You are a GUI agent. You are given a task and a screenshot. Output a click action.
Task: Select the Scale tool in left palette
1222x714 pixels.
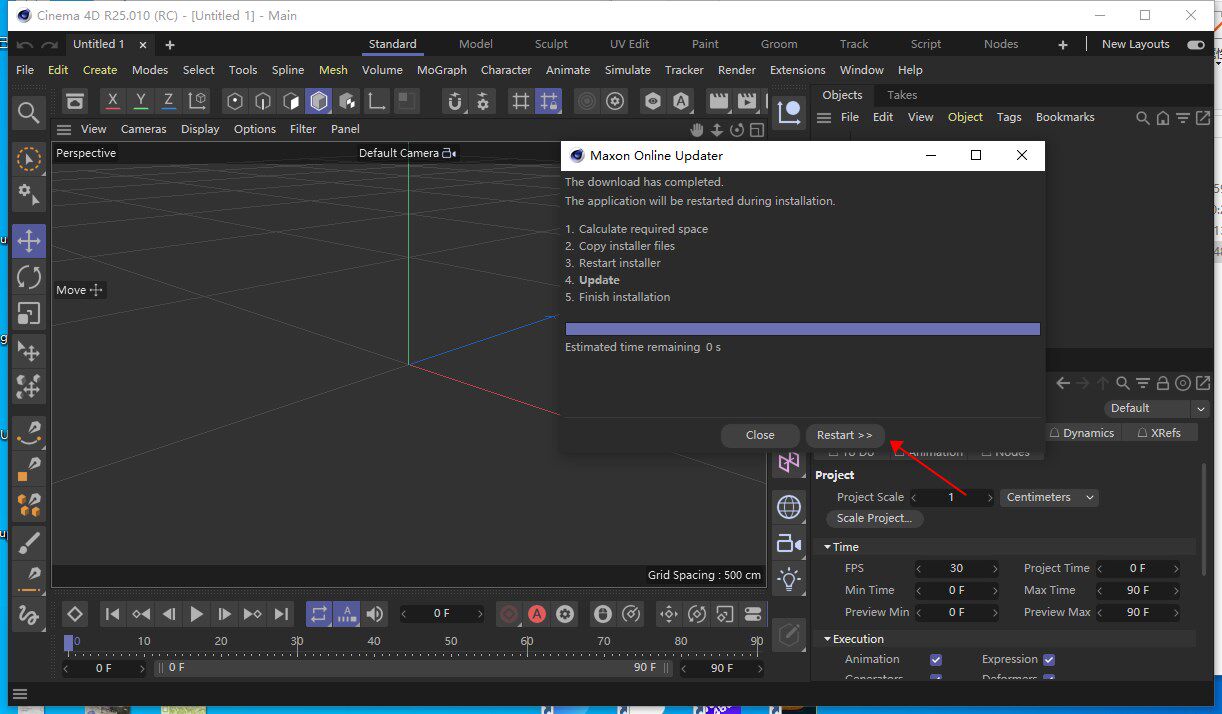coord(29,314)
